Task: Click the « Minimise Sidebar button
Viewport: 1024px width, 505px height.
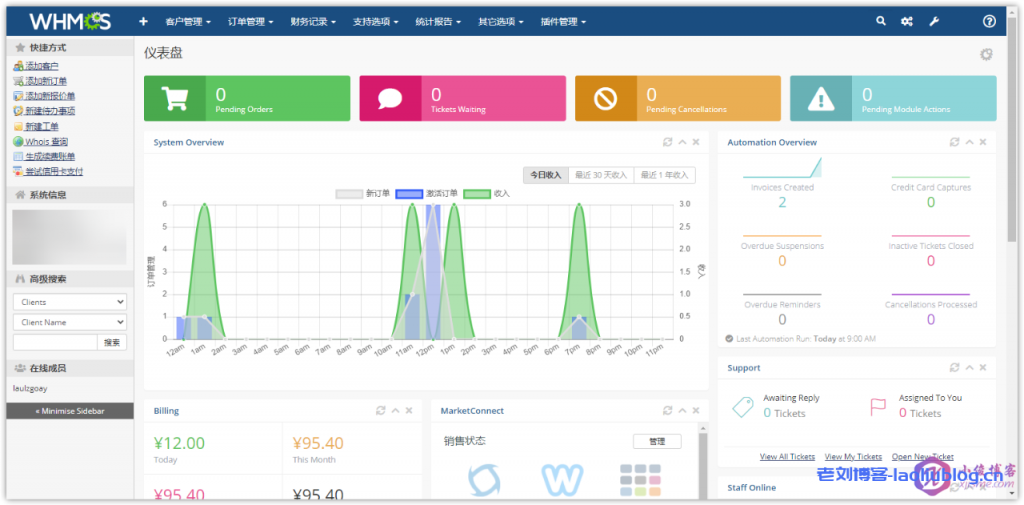Action: coord(69,410)
